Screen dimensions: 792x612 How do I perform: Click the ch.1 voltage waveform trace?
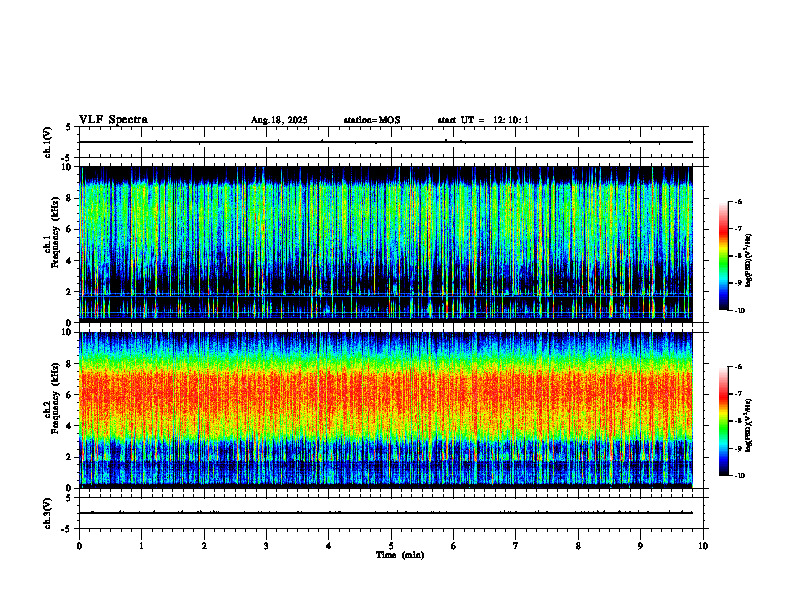[386, 142]
